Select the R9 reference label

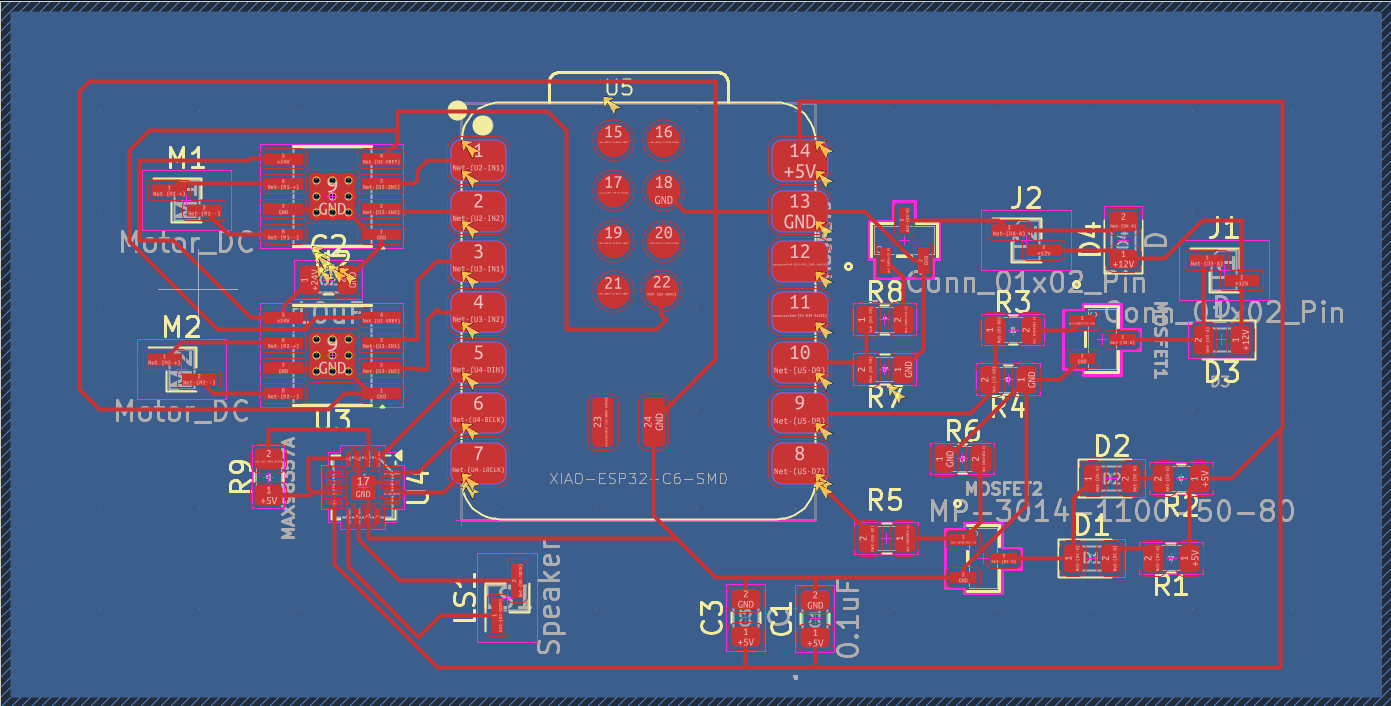point(240,477)
